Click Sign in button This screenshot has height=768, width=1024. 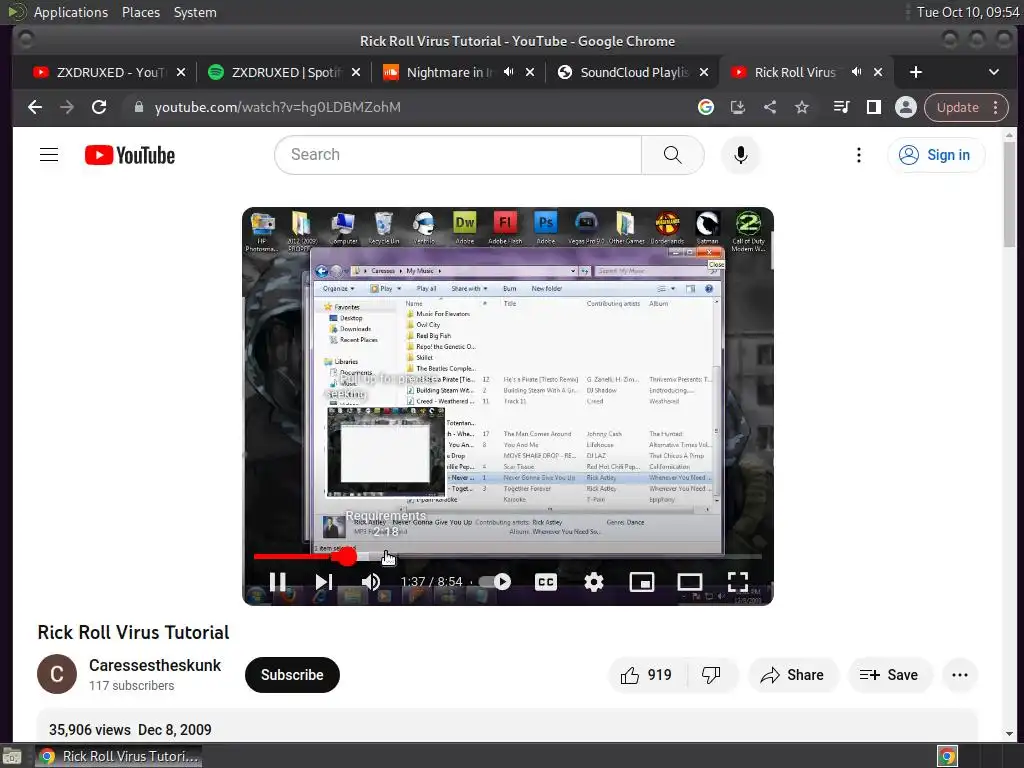(x=936, y=155)
